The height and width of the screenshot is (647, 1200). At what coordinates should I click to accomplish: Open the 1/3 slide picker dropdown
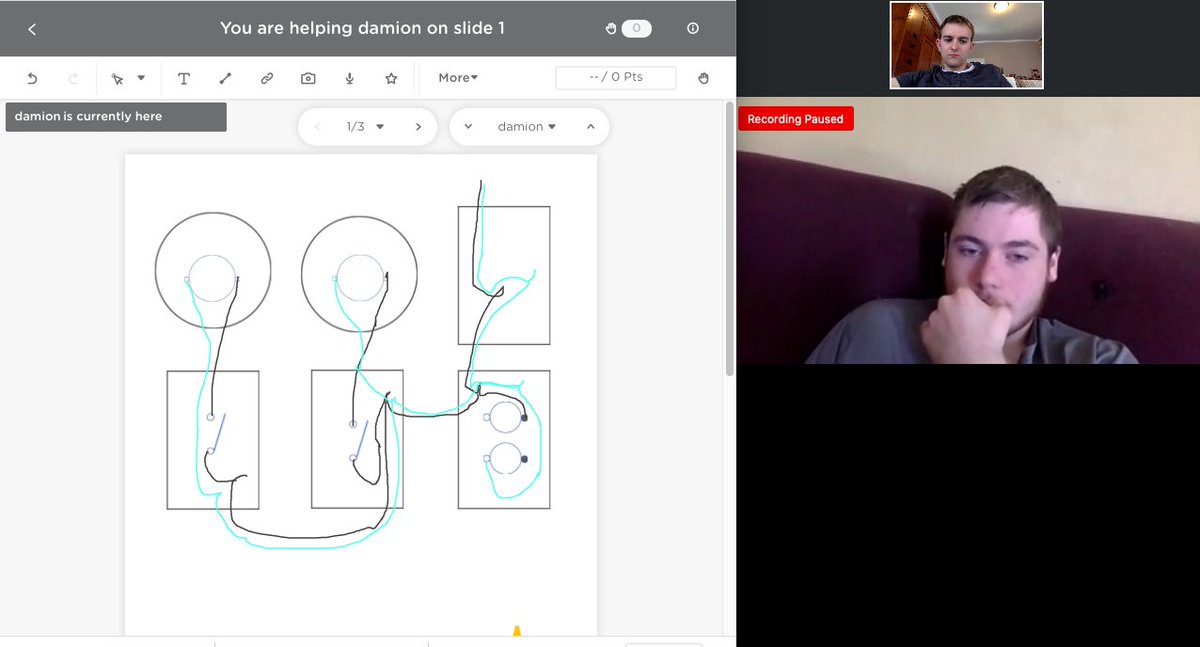(365, 127)
